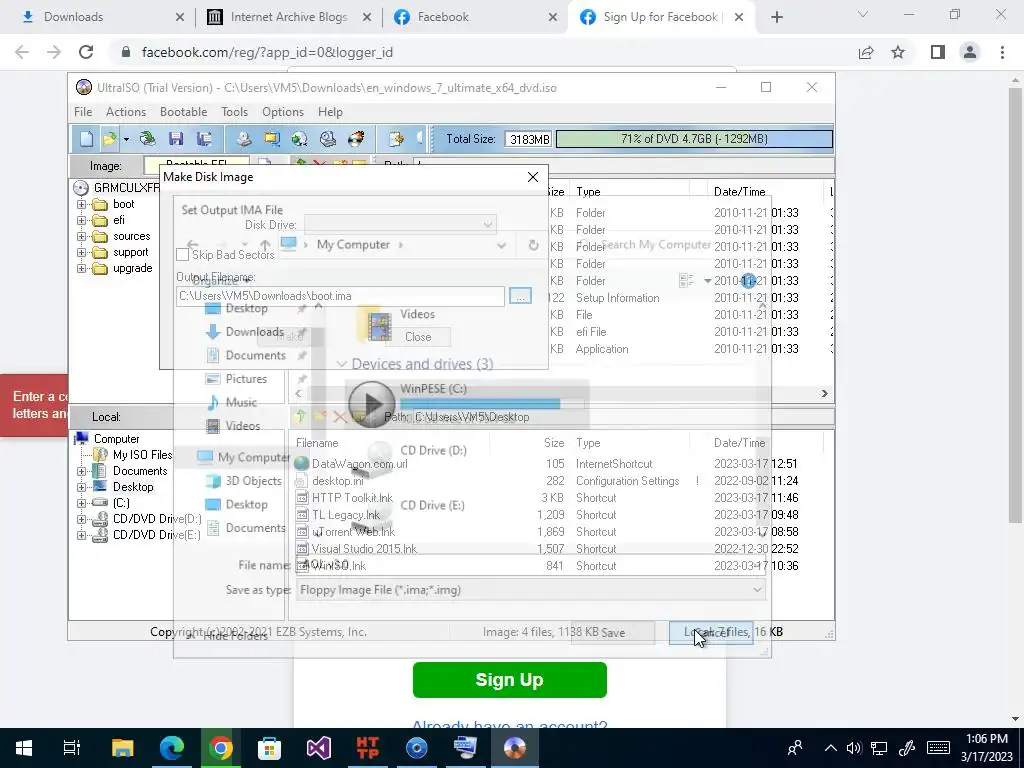The width and height of the screenshot is (1024, 768).
Task: Click the Output Filename text field
Action: point(340,296)
